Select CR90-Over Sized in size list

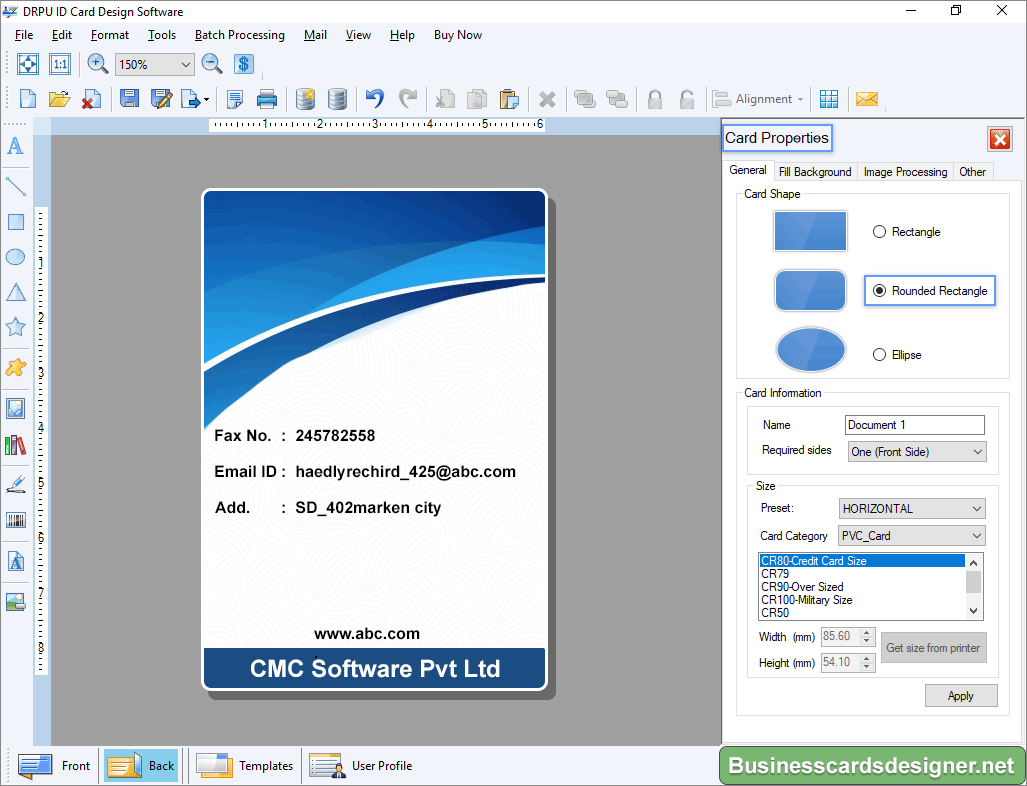802,587
